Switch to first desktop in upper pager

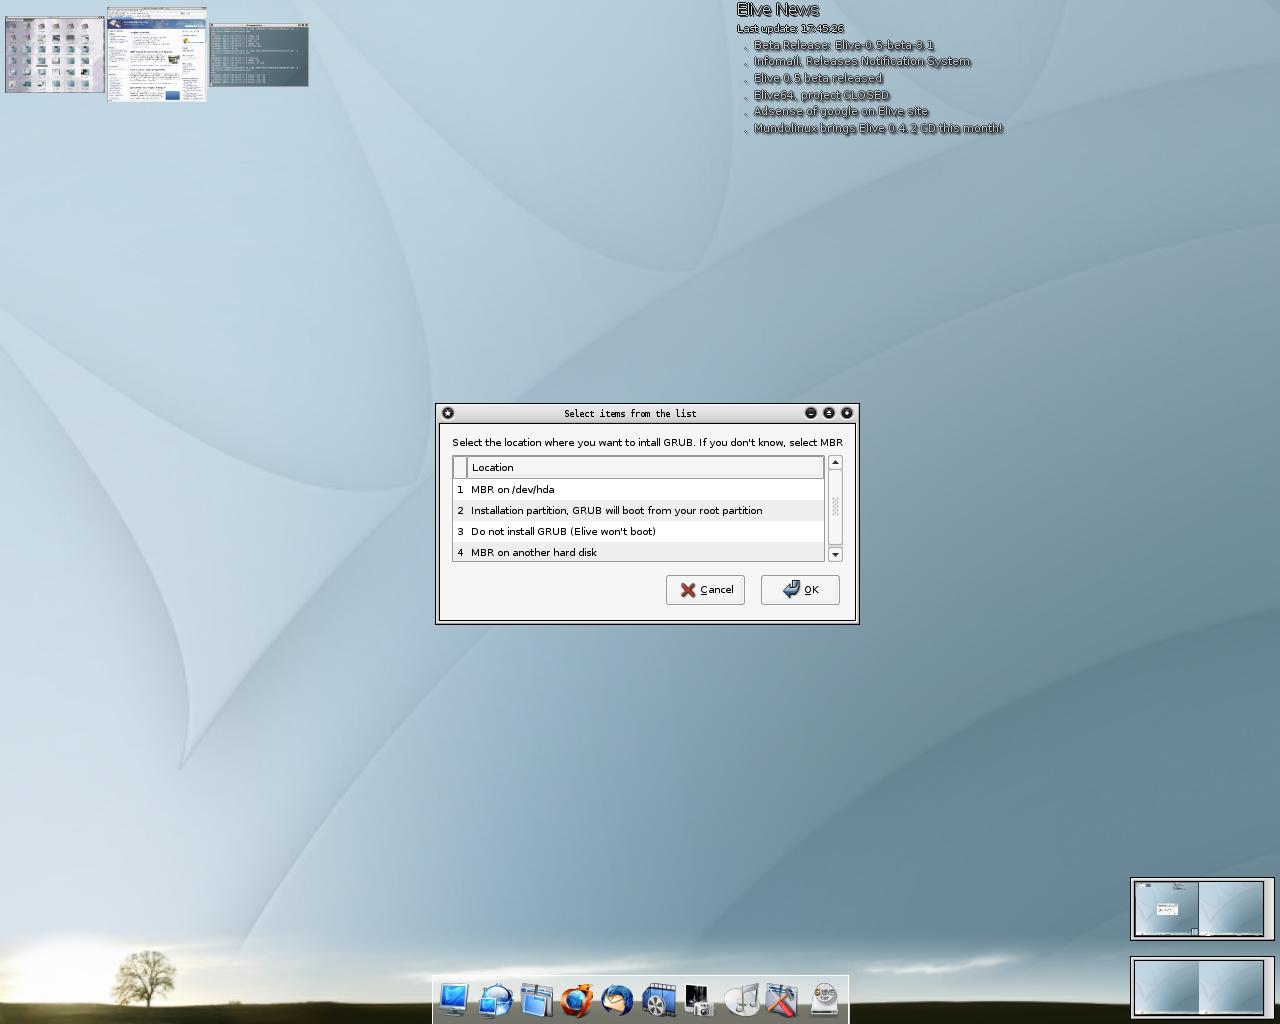pyautogui.click(x=1166, y=909)
